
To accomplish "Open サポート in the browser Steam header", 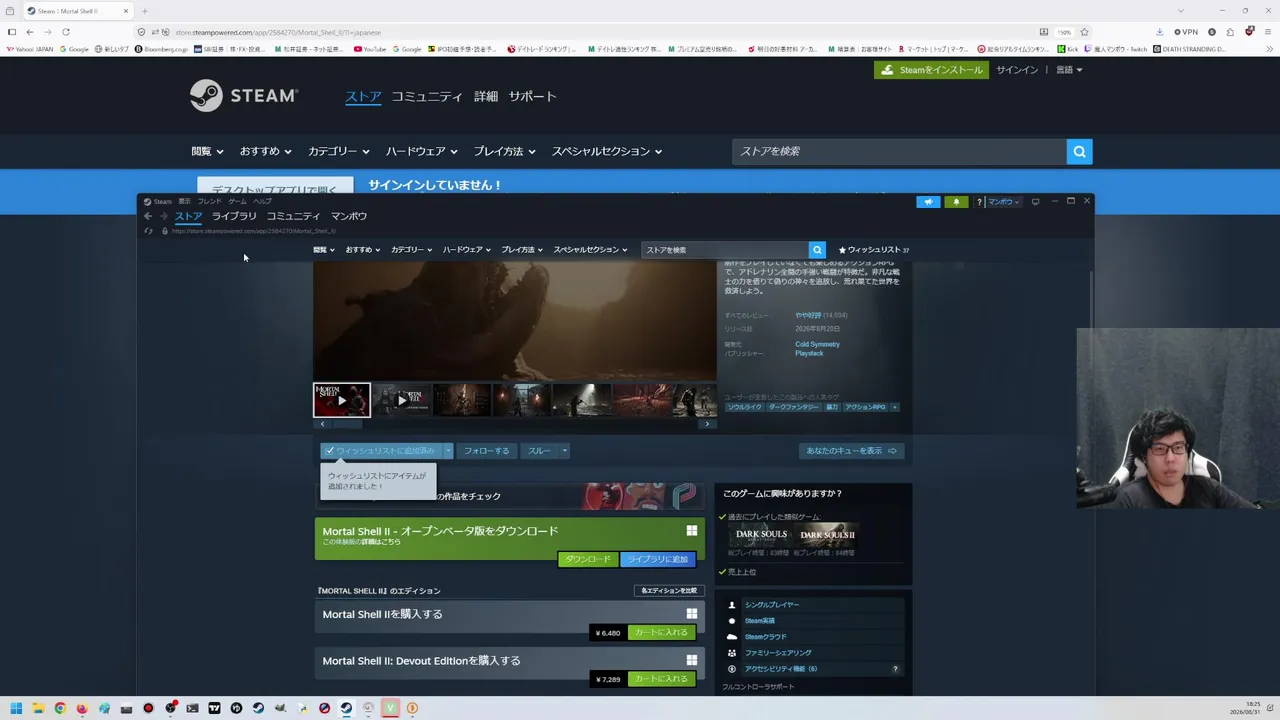I will [x=532, y=96].
